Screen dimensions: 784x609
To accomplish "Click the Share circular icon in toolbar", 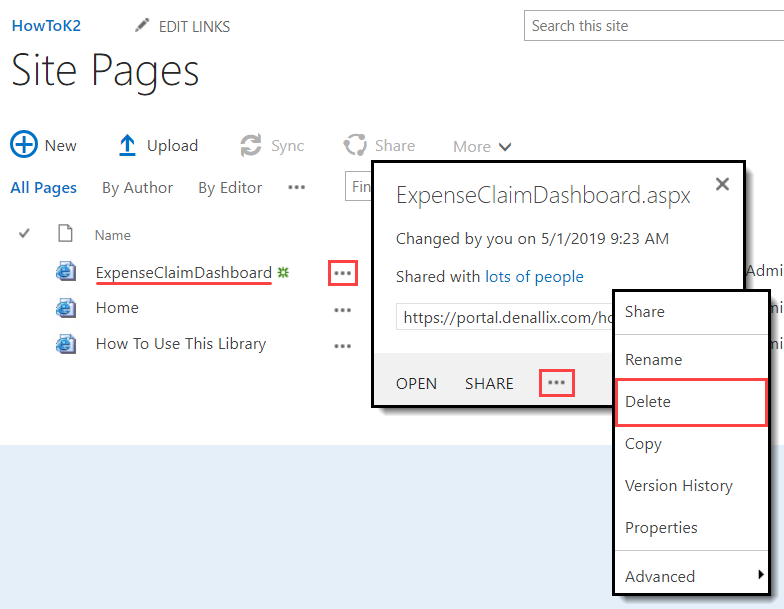I will [x=355, y=145].
